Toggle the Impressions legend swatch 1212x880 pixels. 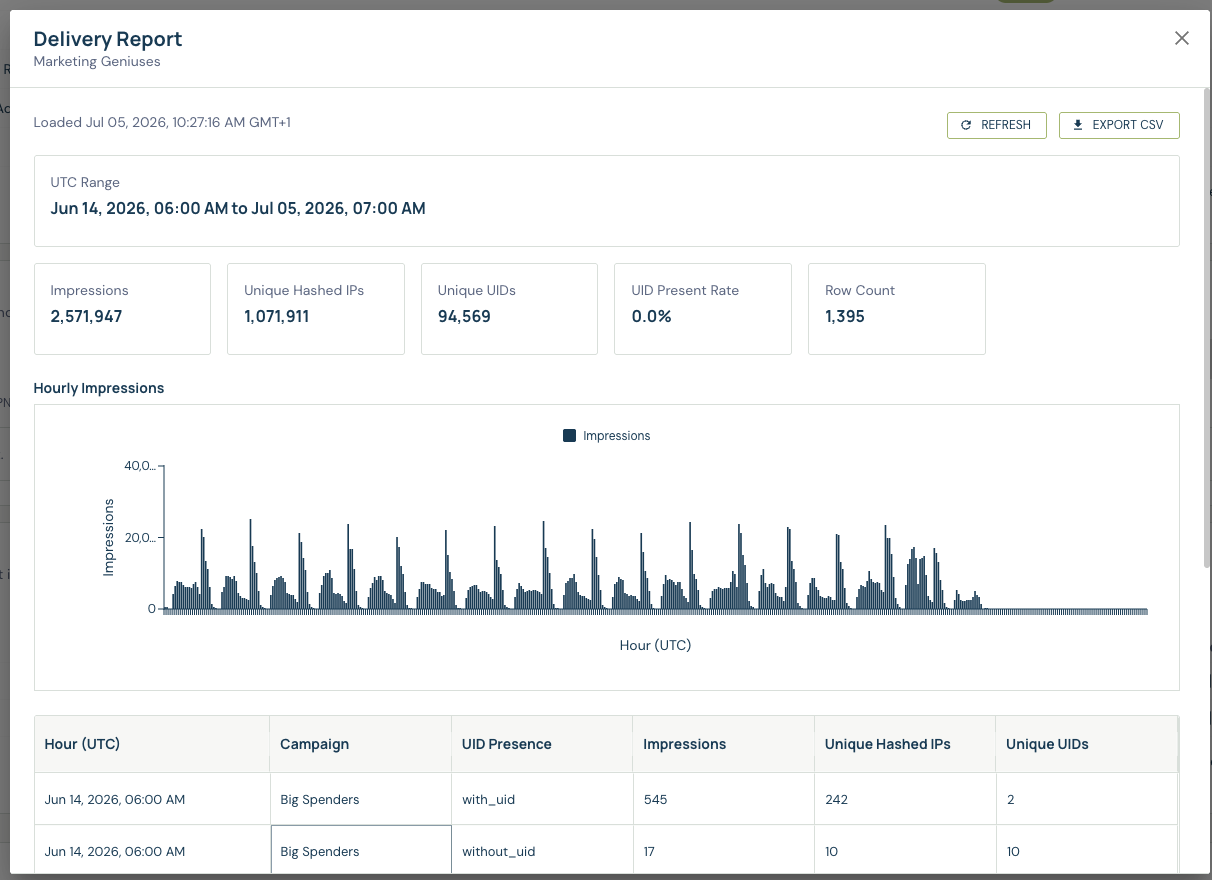[x=569, y=436]
